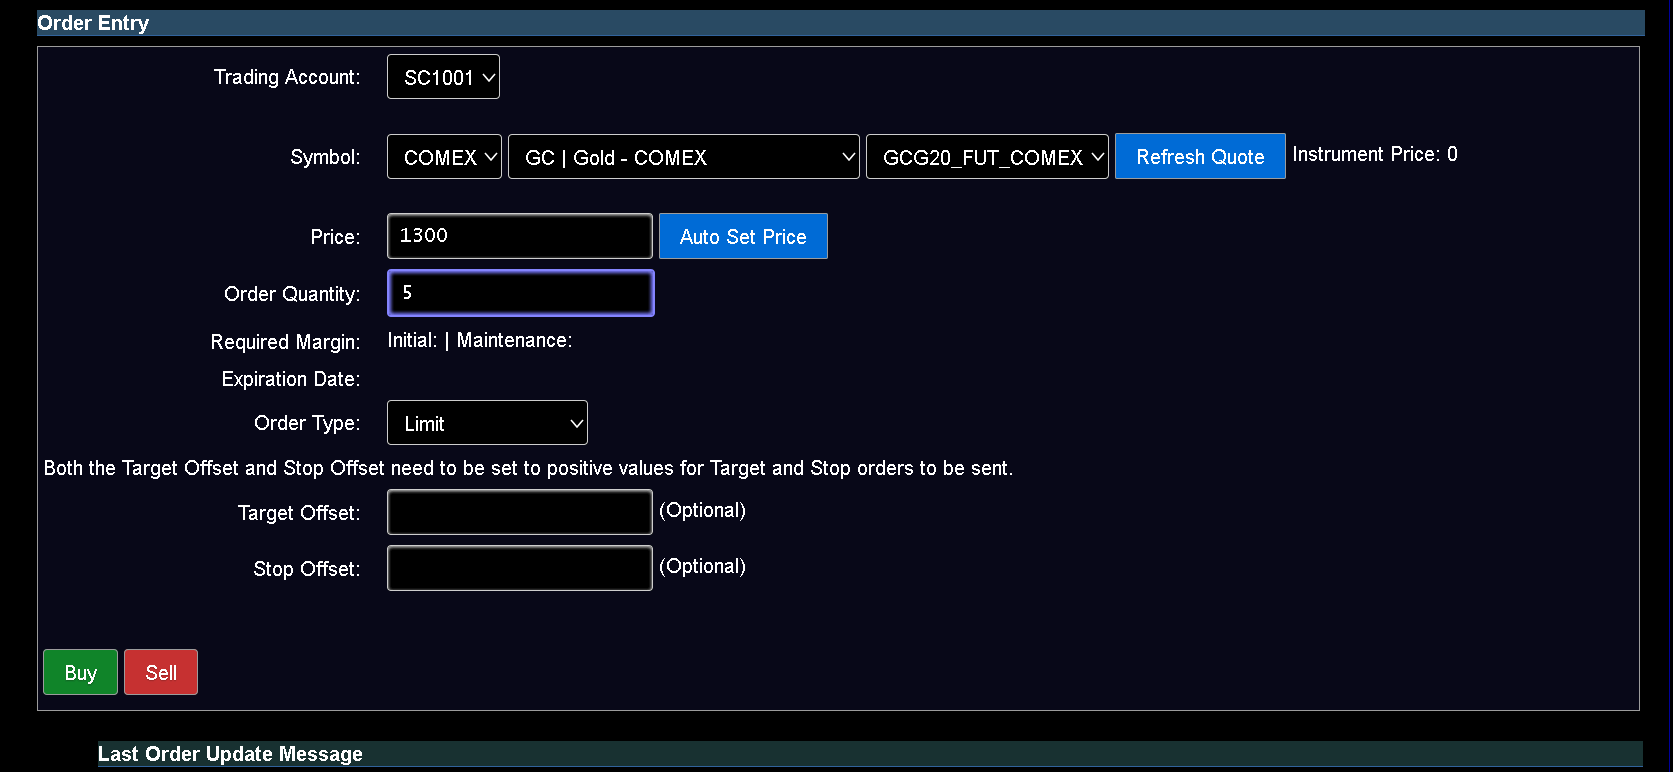Expand the COMEX exchange dropdown
This screenshot has height=772, width=1673.
point(444,157)
